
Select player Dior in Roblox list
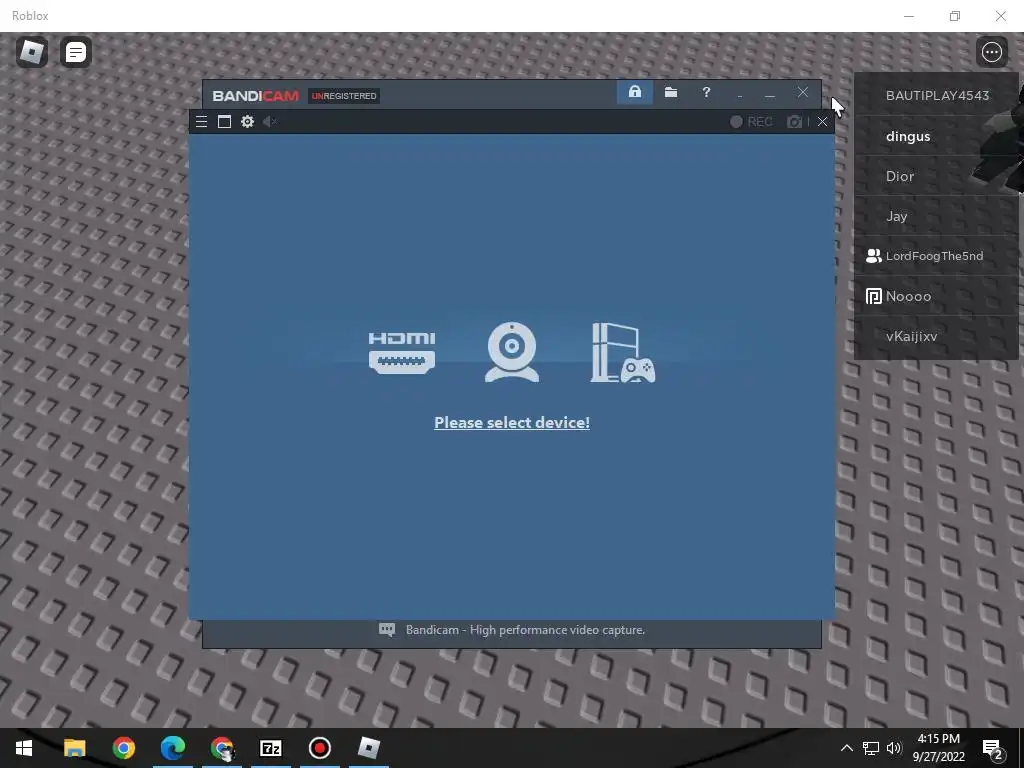(936, 176)
